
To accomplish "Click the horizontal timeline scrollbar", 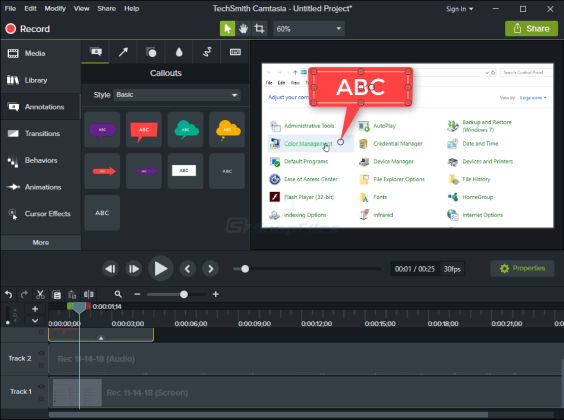I will coord(268,415).
